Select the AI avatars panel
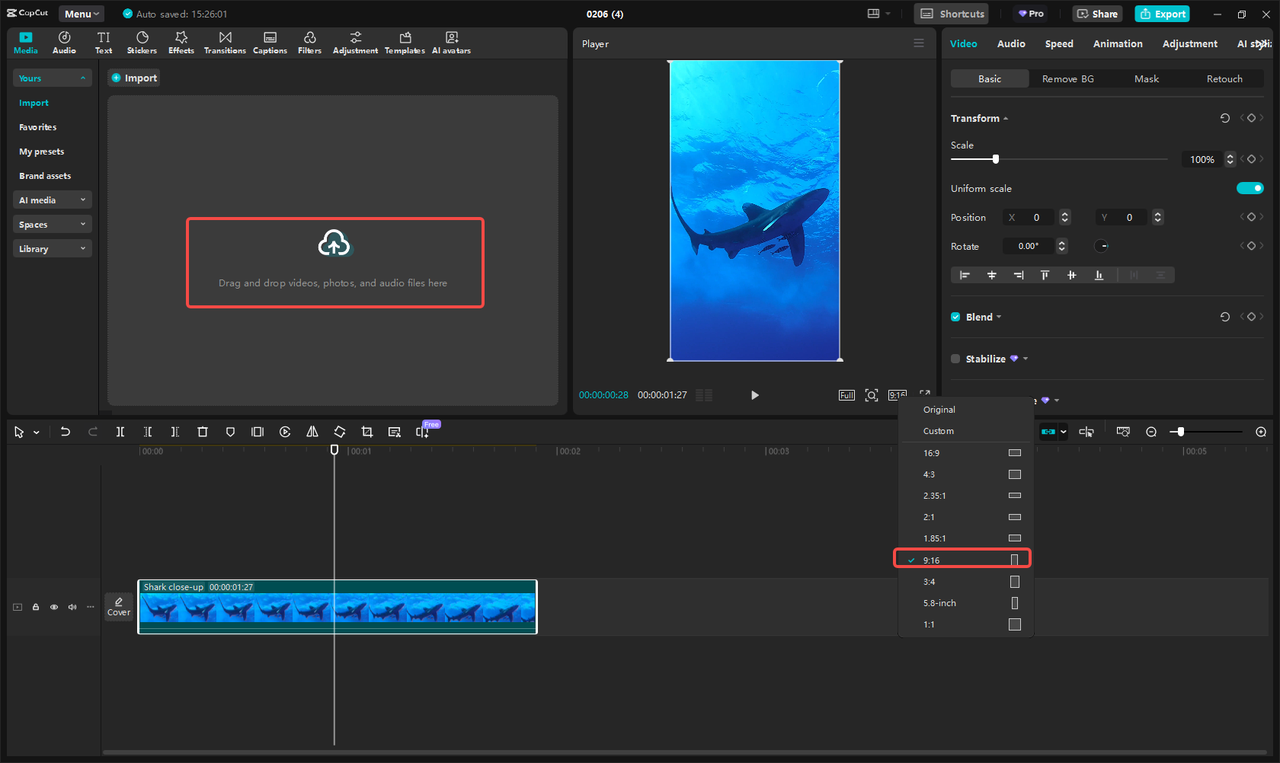The height and width of the screenshot is (763, 1280). [x=451, y=42]
